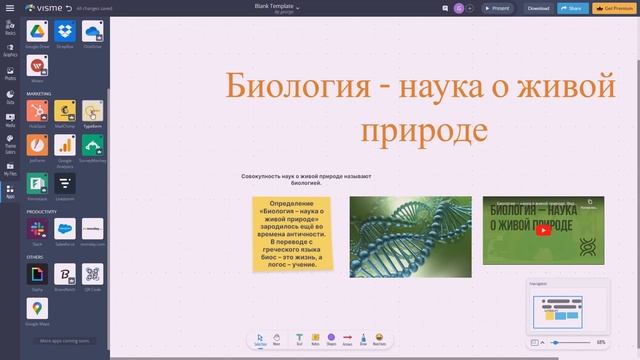Click "More apps coming soon" label
Screen dimensions: 640x360
[x=64, y=340]
